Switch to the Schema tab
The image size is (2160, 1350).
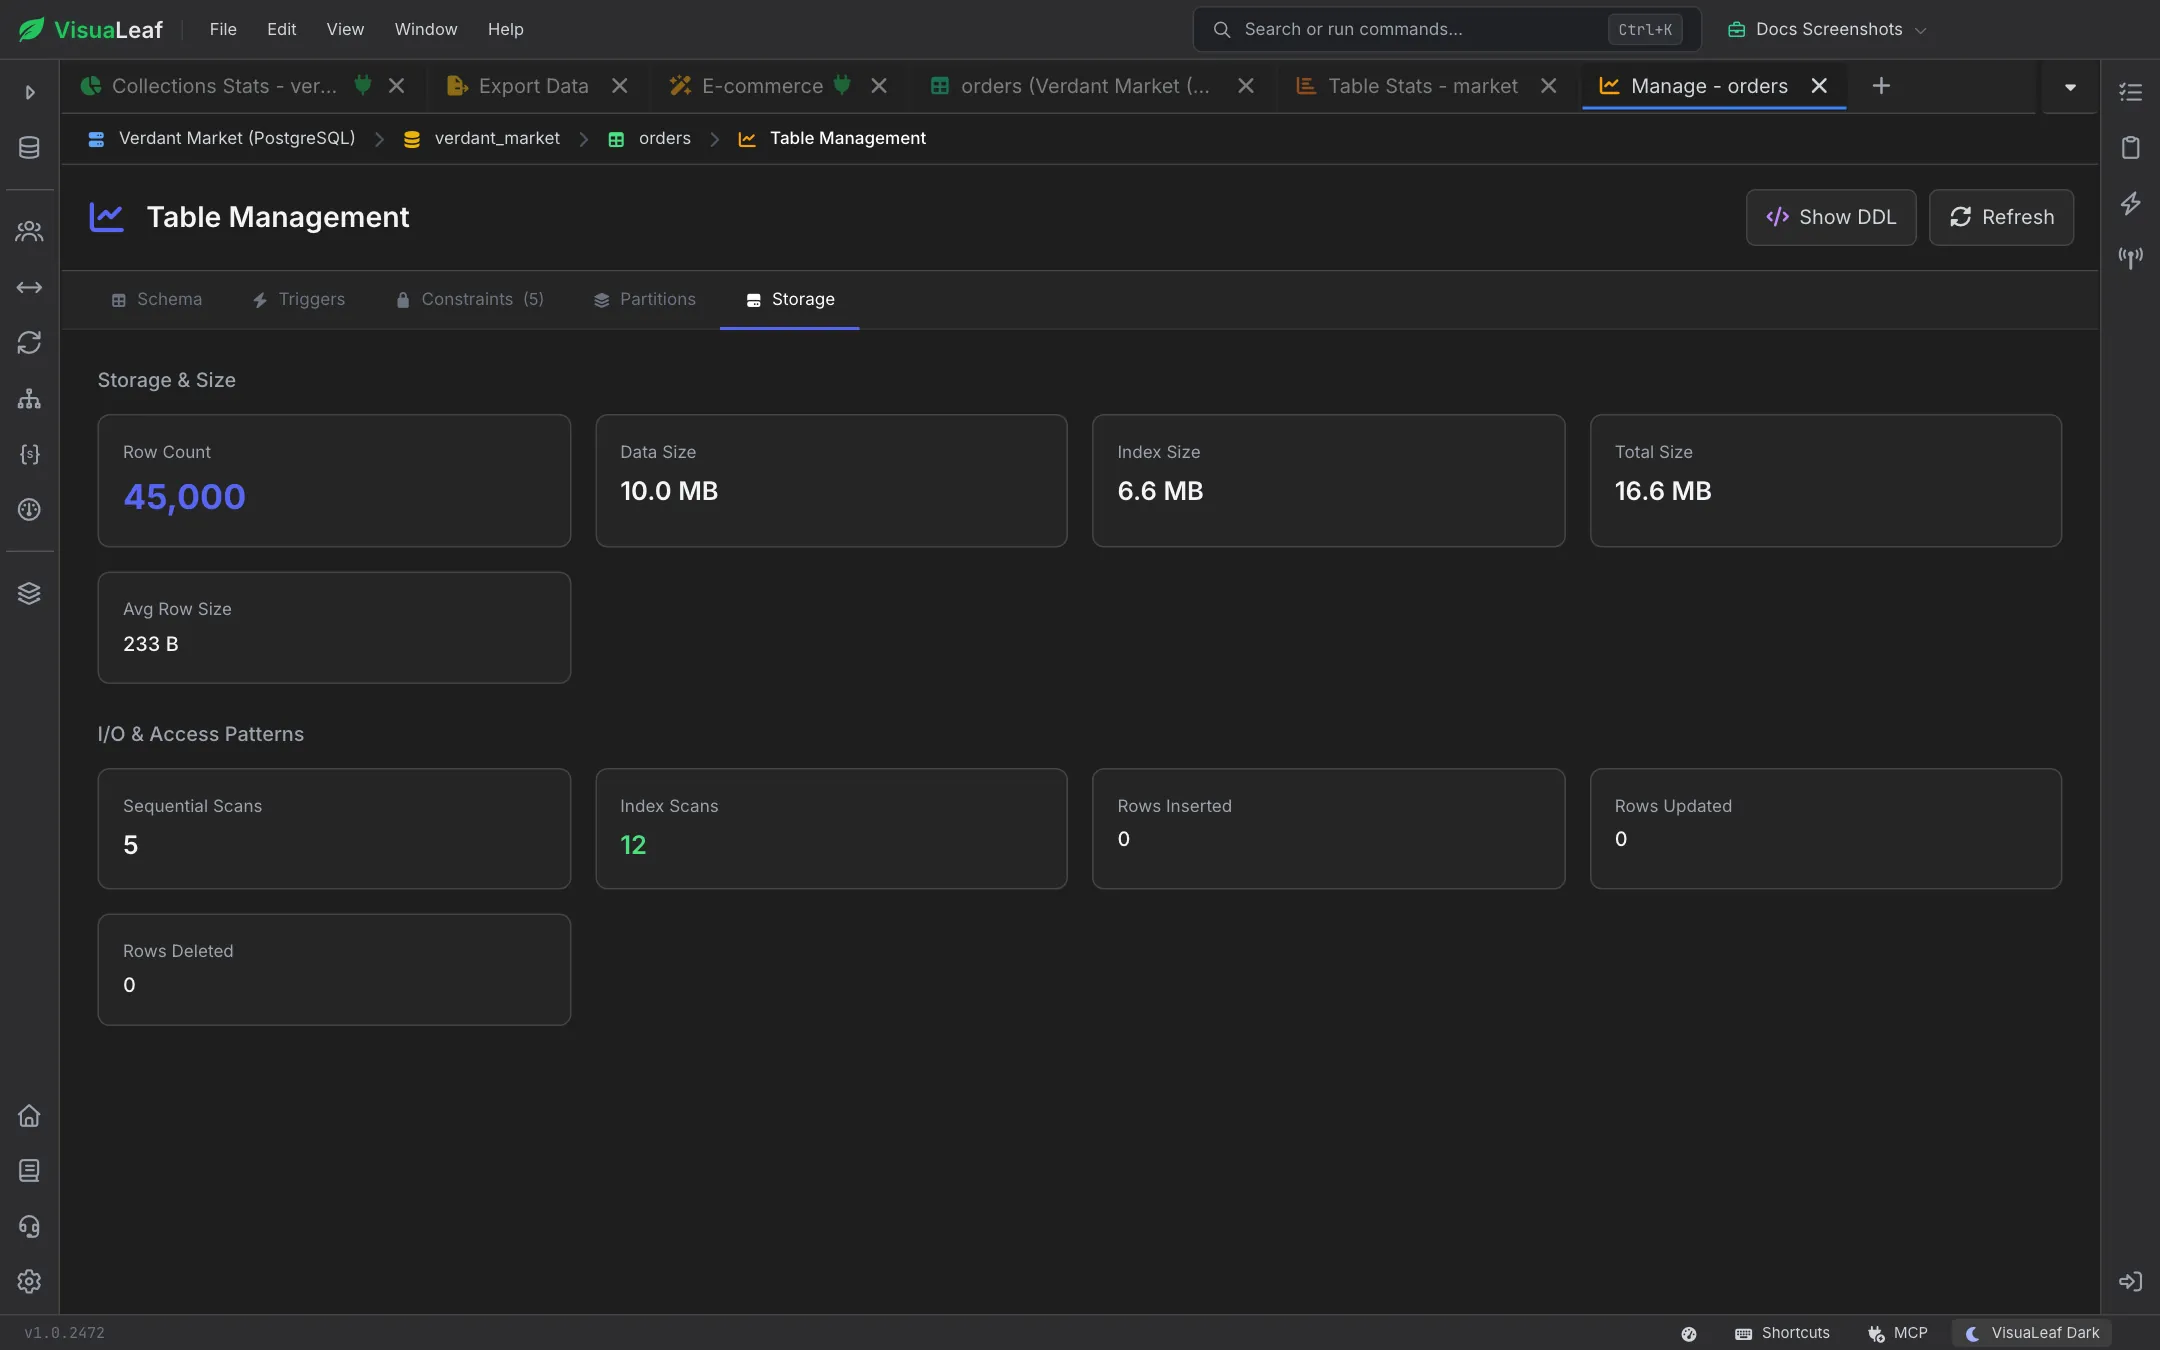pyautogui.click(x=157, y=300)
